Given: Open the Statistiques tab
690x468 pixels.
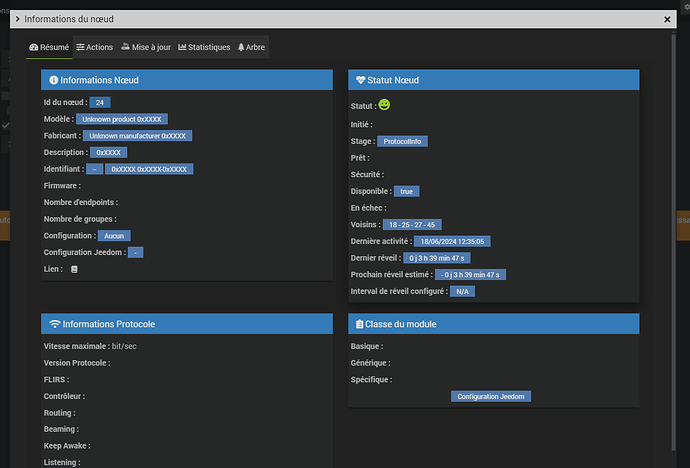Looking at the screenshot, I should click(204, 47).
